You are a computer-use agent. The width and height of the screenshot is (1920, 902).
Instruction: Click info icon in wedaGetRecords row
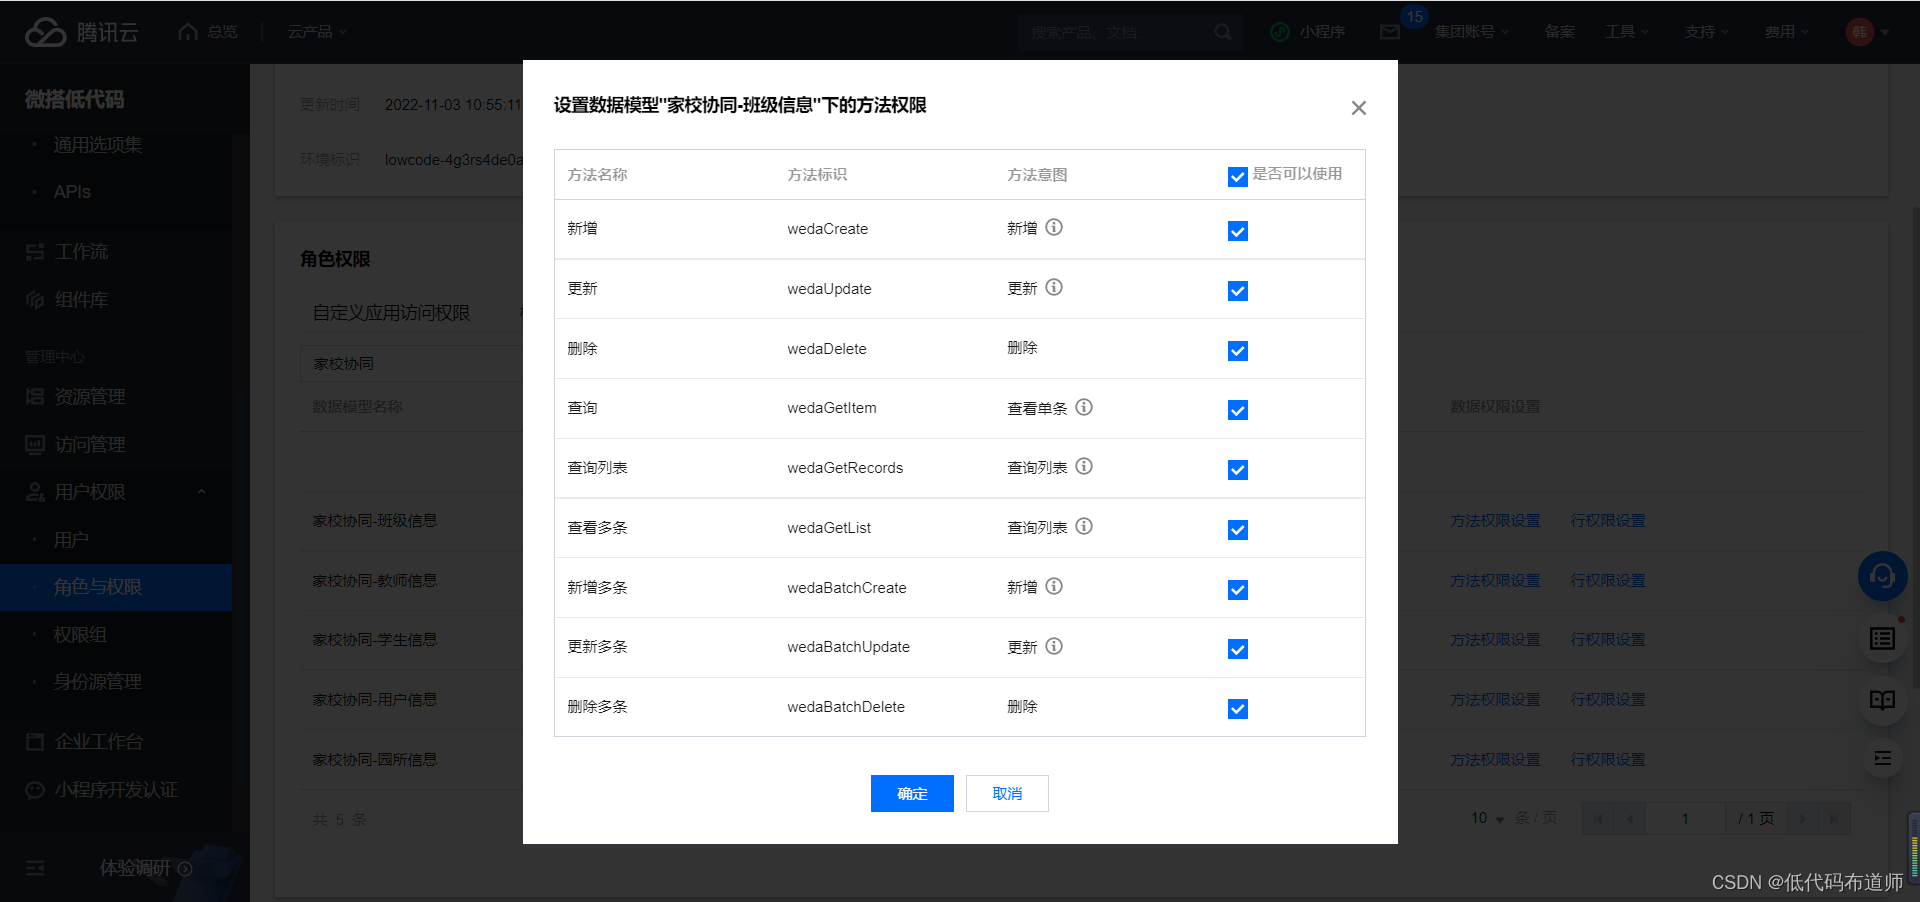[1084, 466]
